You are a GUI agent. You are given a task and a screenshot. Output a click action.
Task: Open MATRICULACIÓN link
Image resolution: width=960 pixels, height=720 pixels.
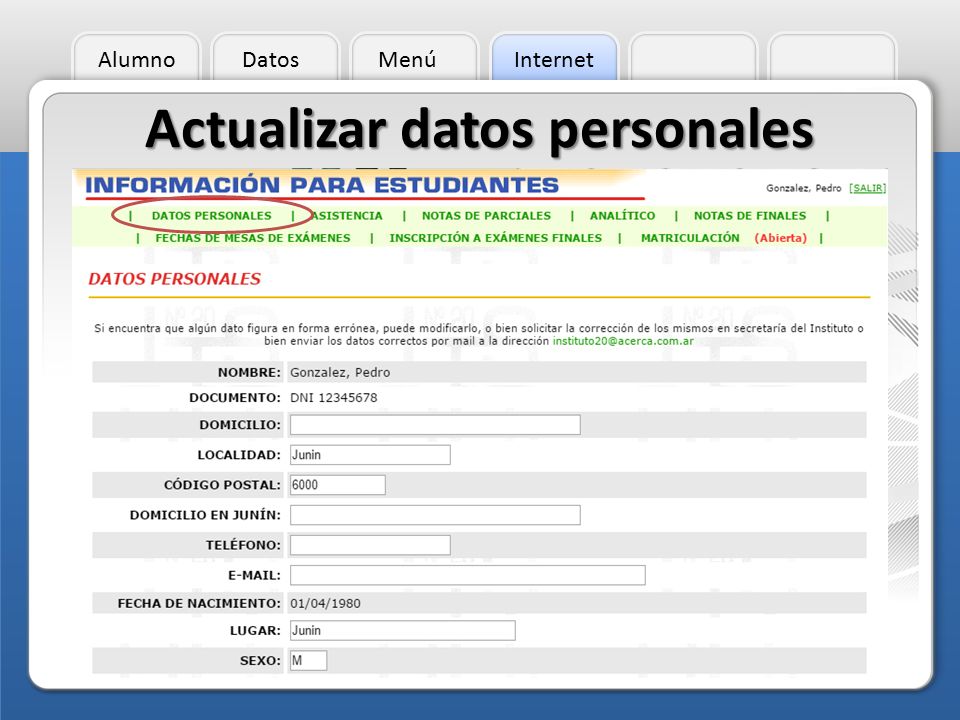[x=690, y=238]
